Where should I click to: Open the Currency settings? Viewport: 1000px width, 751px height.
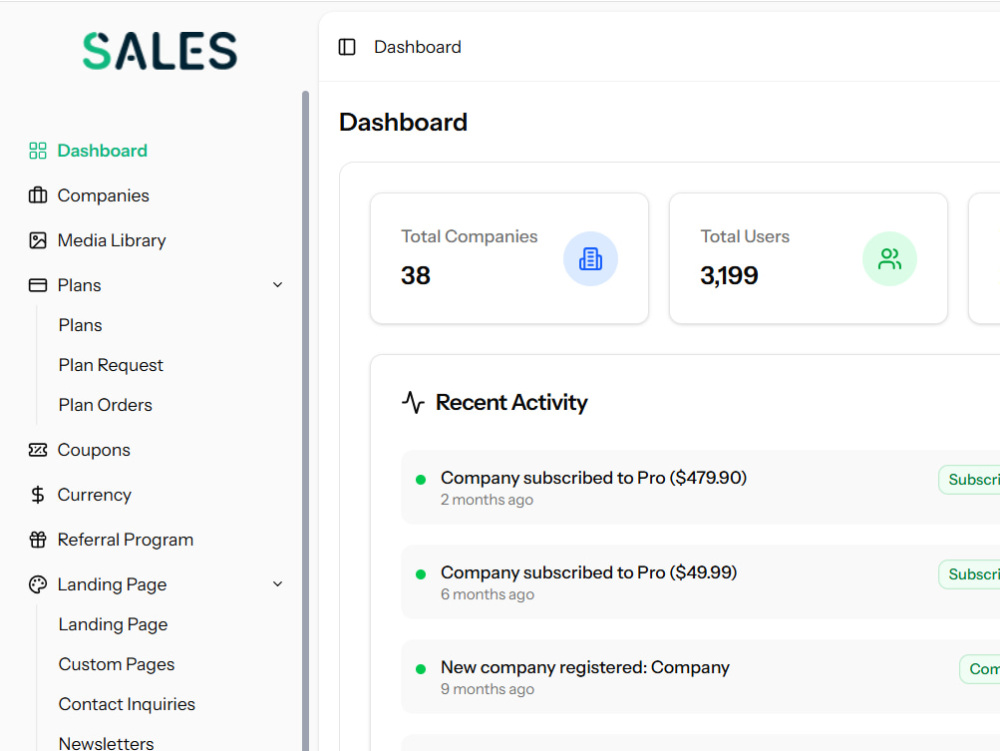pyautogui.click(x=94, y=495)
